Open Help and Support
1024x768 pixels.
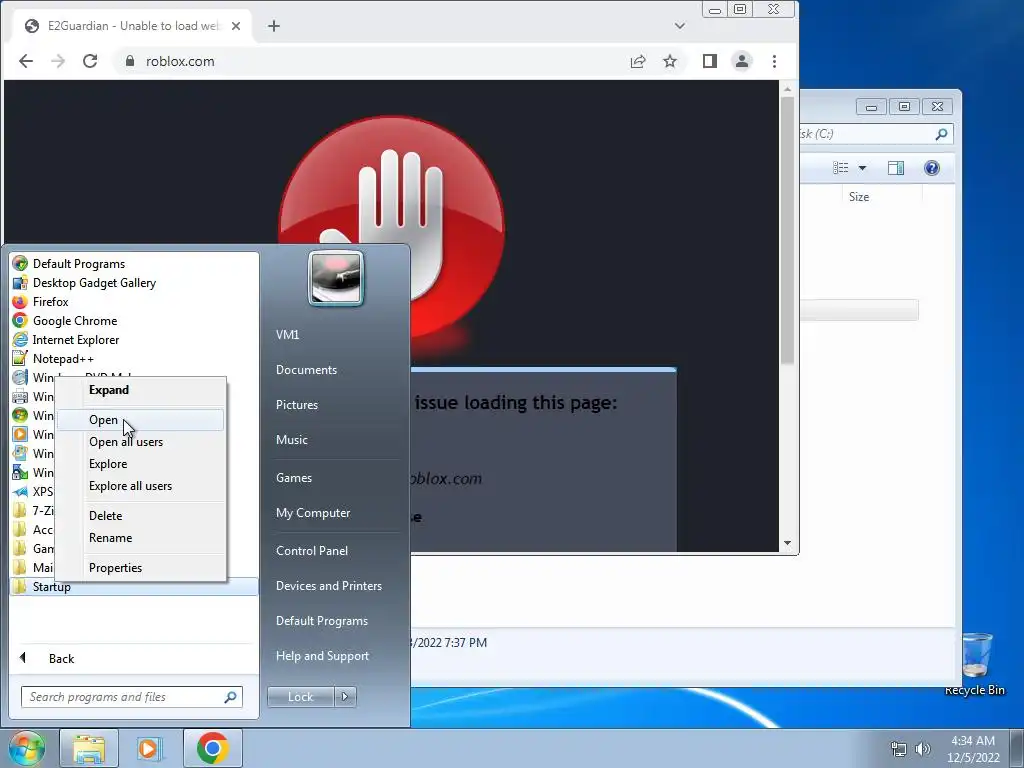(322, 656)
